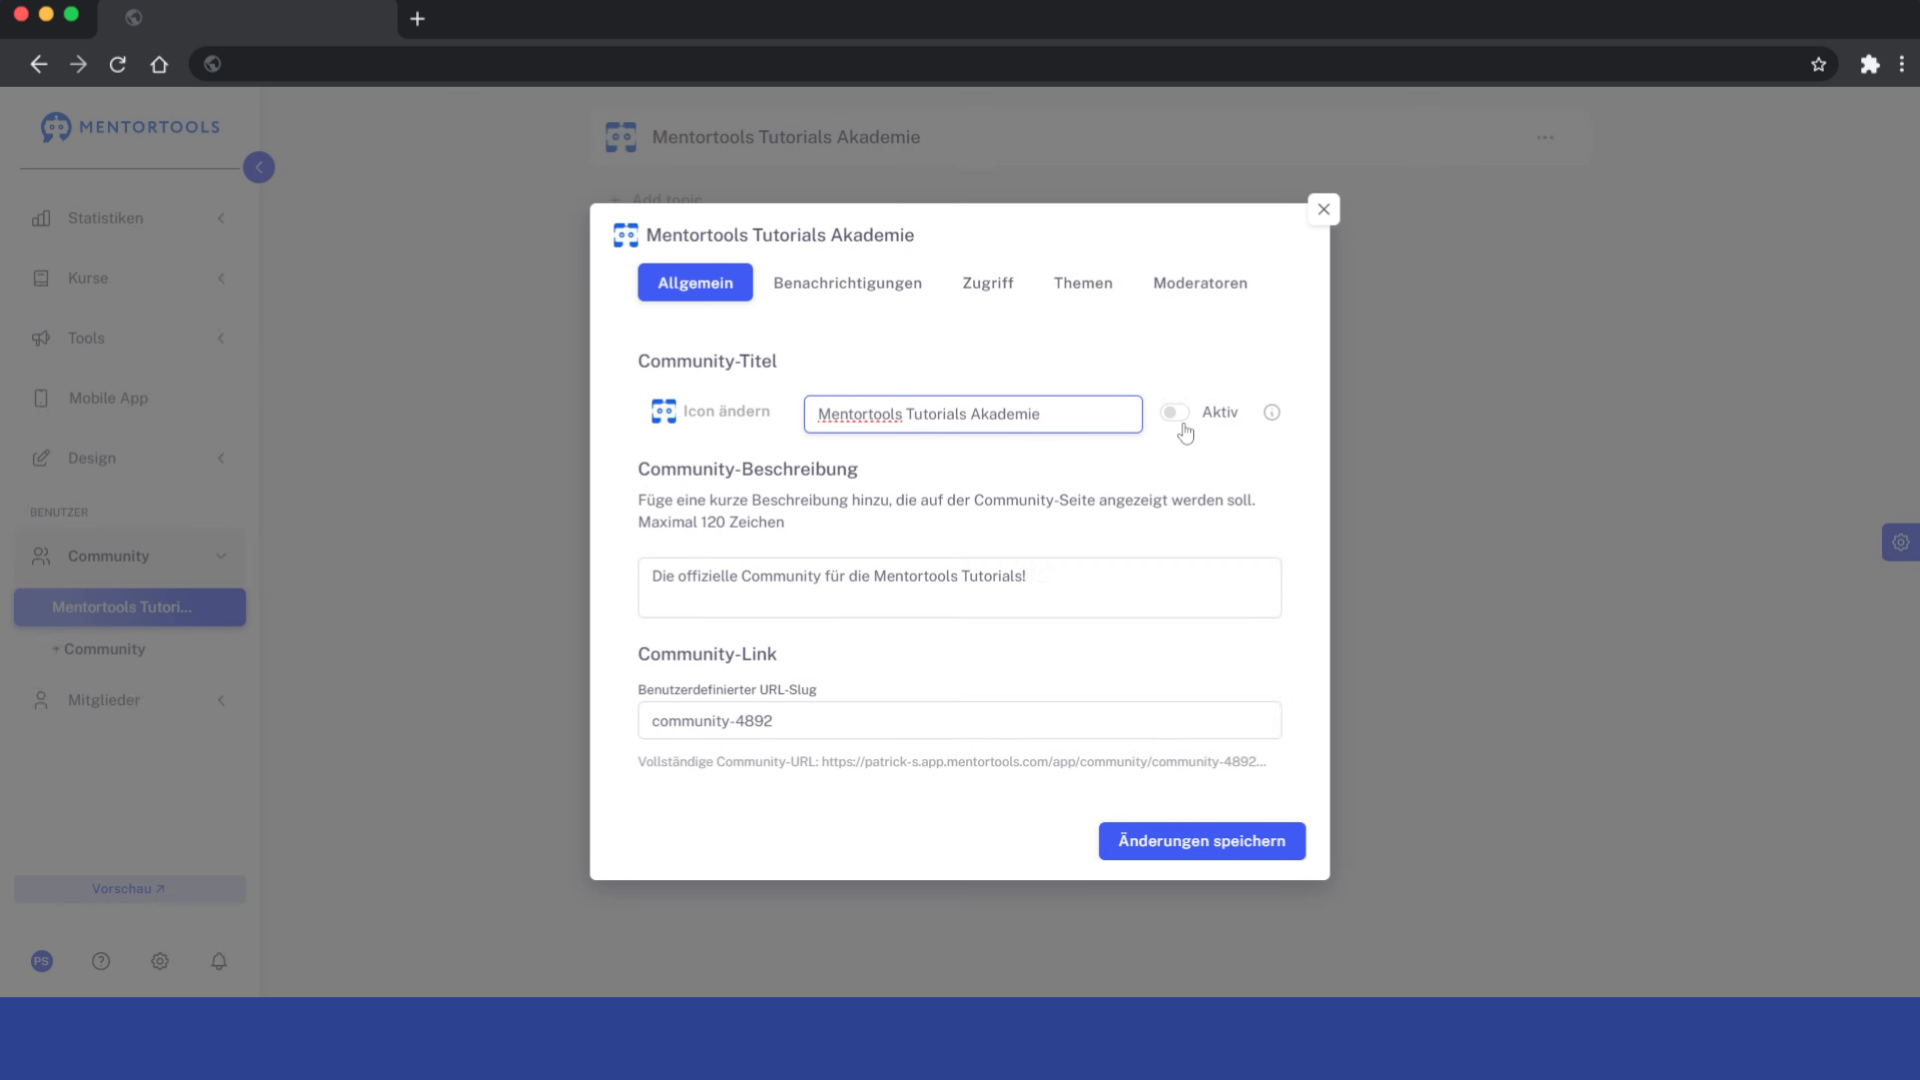Screen dimensions: 1920x1080
Task: Bookmark the page with star icon
Action: pyautogui.click(x=1819, y=64)
